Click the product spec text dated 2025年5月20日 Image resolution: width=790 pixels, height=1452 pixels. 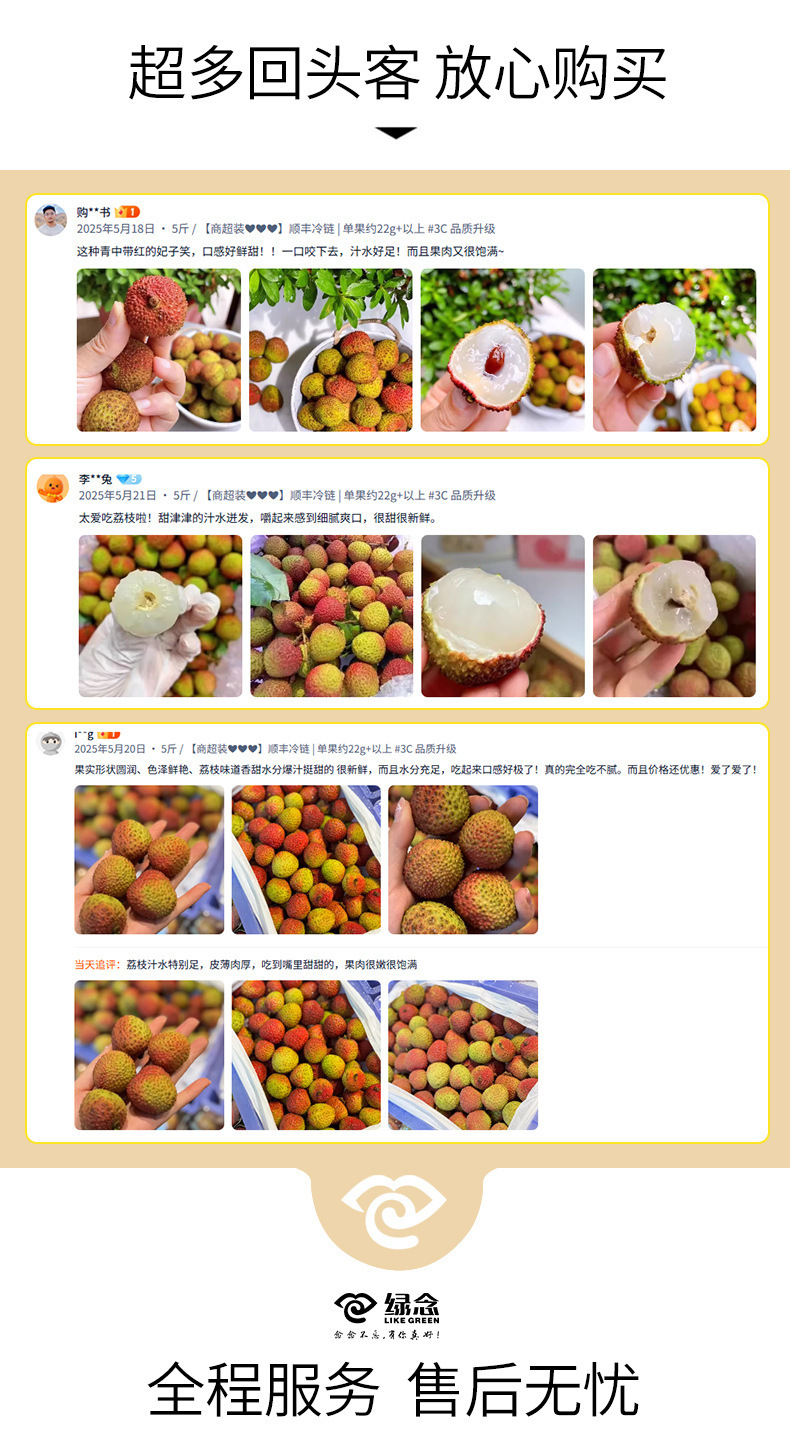pyautogui.click(x=265, y=748)
